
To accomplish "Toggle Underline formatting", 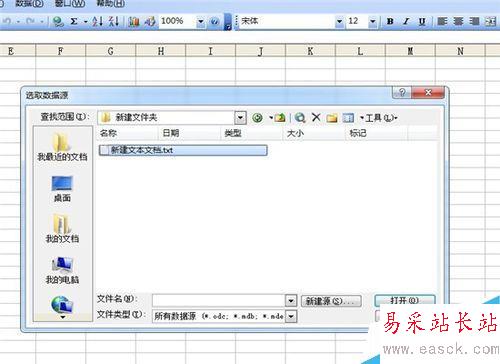I will coord(422,22).
